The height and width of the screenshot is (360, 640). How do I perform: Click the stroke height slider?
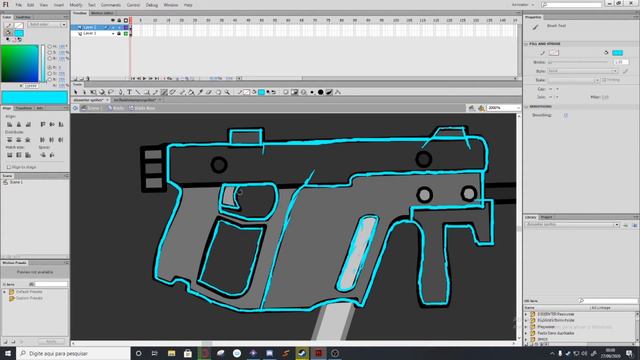pos(578,62)
